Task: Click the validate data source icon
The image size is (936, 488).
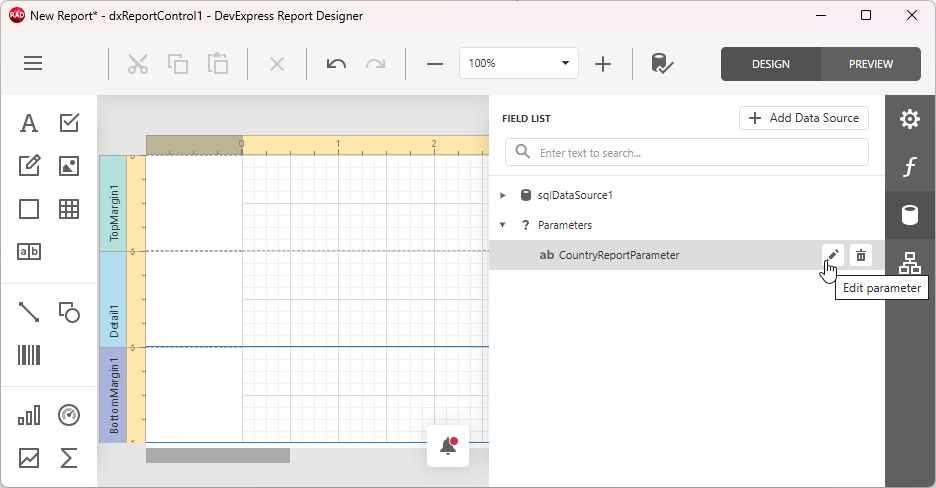Action: pyautogui.click(x=662, y=63)
